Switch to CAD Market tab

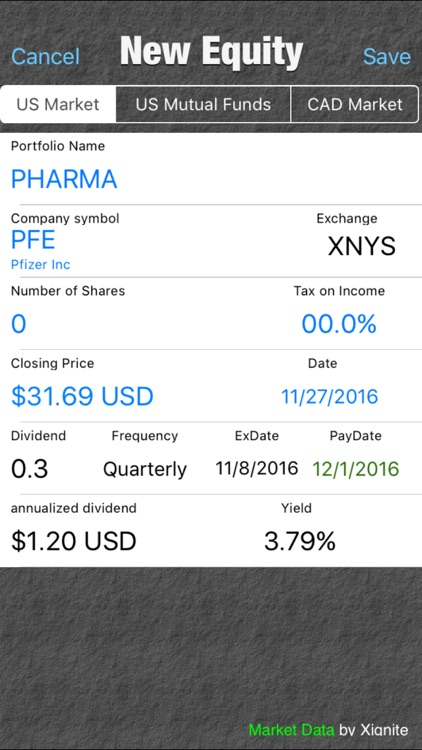[x=355, y=104]
